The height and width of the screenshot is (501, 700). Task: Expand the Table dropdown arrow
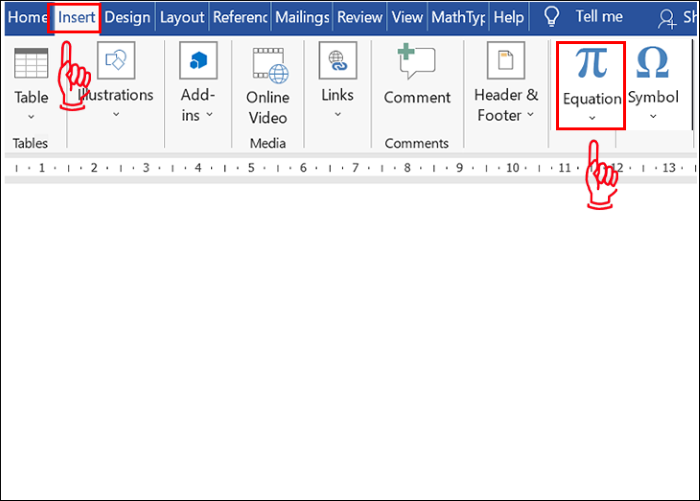(x=31, y=116)
